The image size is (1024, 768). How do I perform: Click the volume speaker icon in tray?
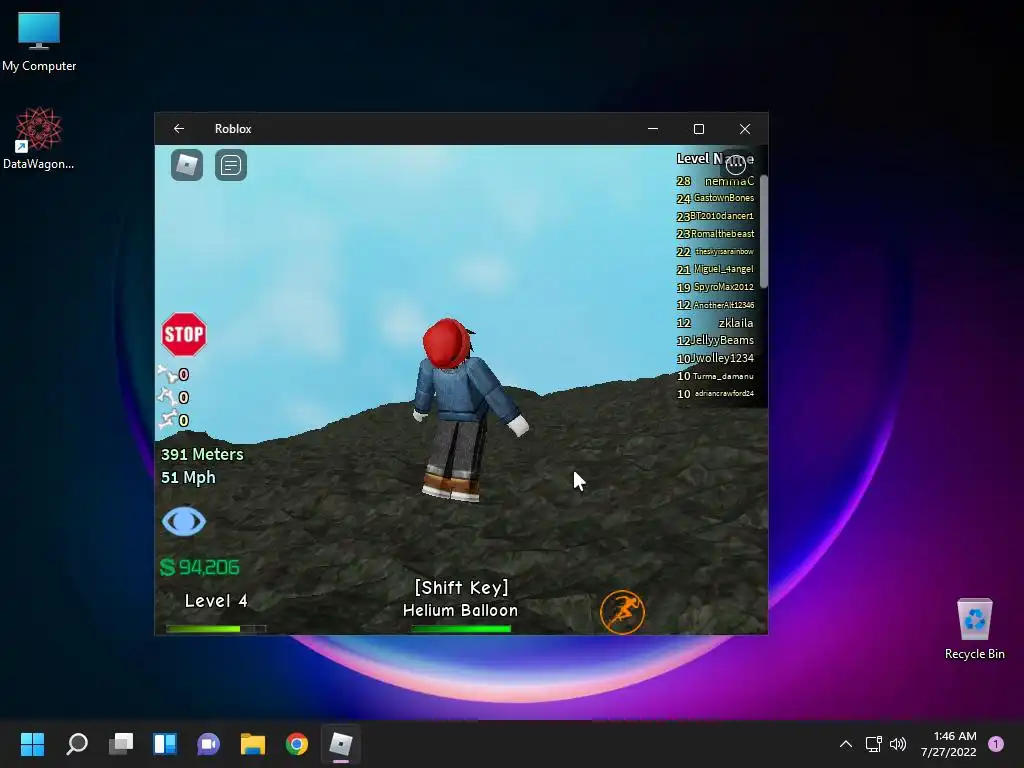coord(898,744)
